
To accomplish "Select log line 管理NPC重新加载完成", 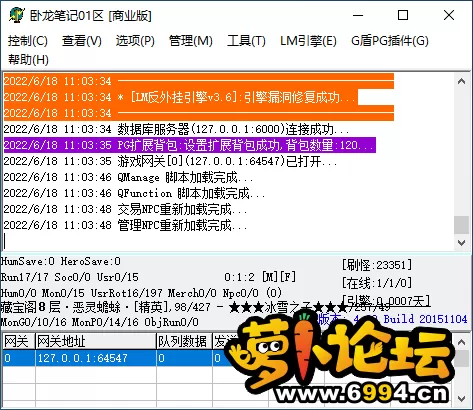I will tap(126, 225).
